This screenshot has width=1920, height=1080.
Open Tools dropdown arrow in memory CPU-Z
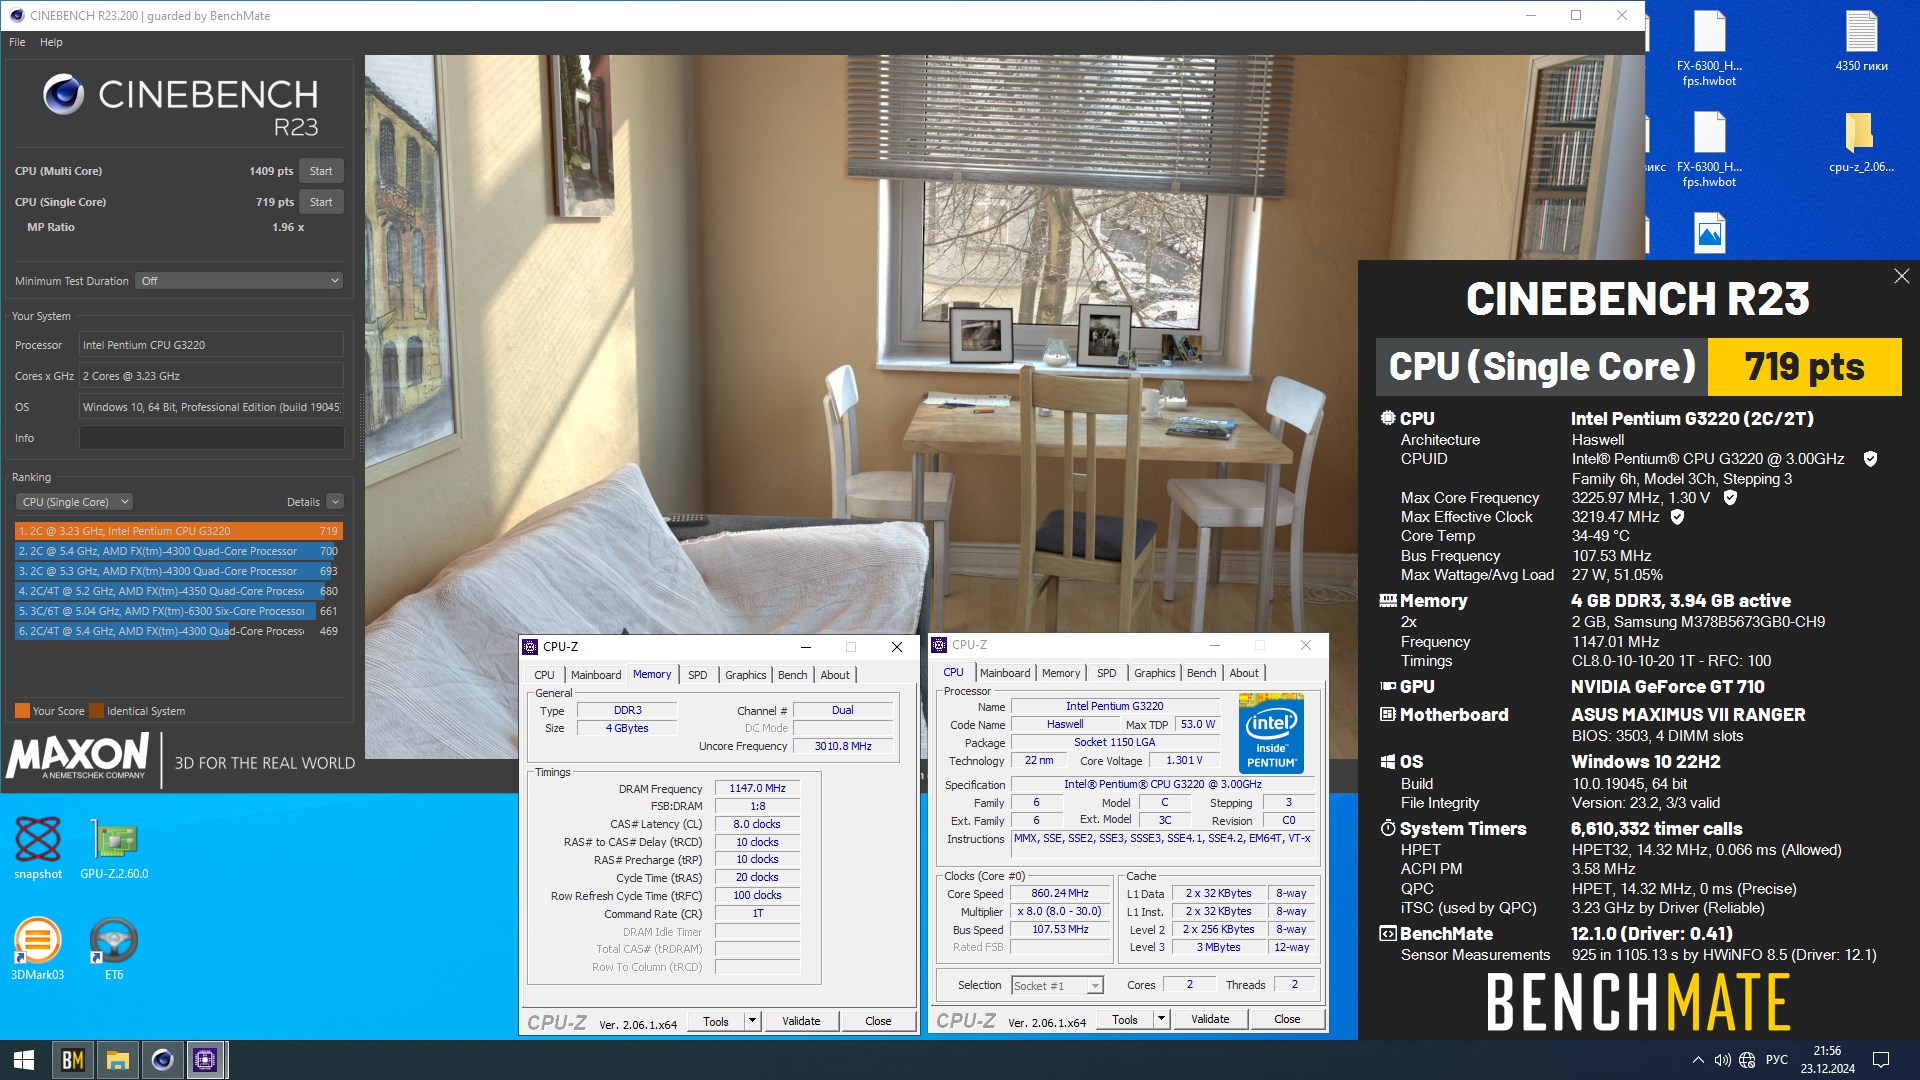coord(752,1021)
